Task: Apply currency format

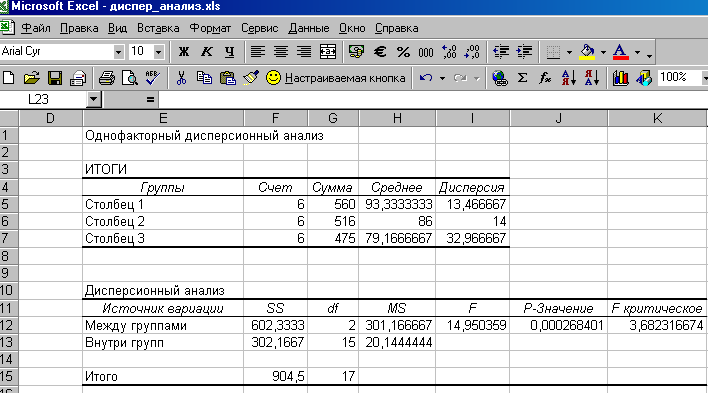Action: pos(356,52)
